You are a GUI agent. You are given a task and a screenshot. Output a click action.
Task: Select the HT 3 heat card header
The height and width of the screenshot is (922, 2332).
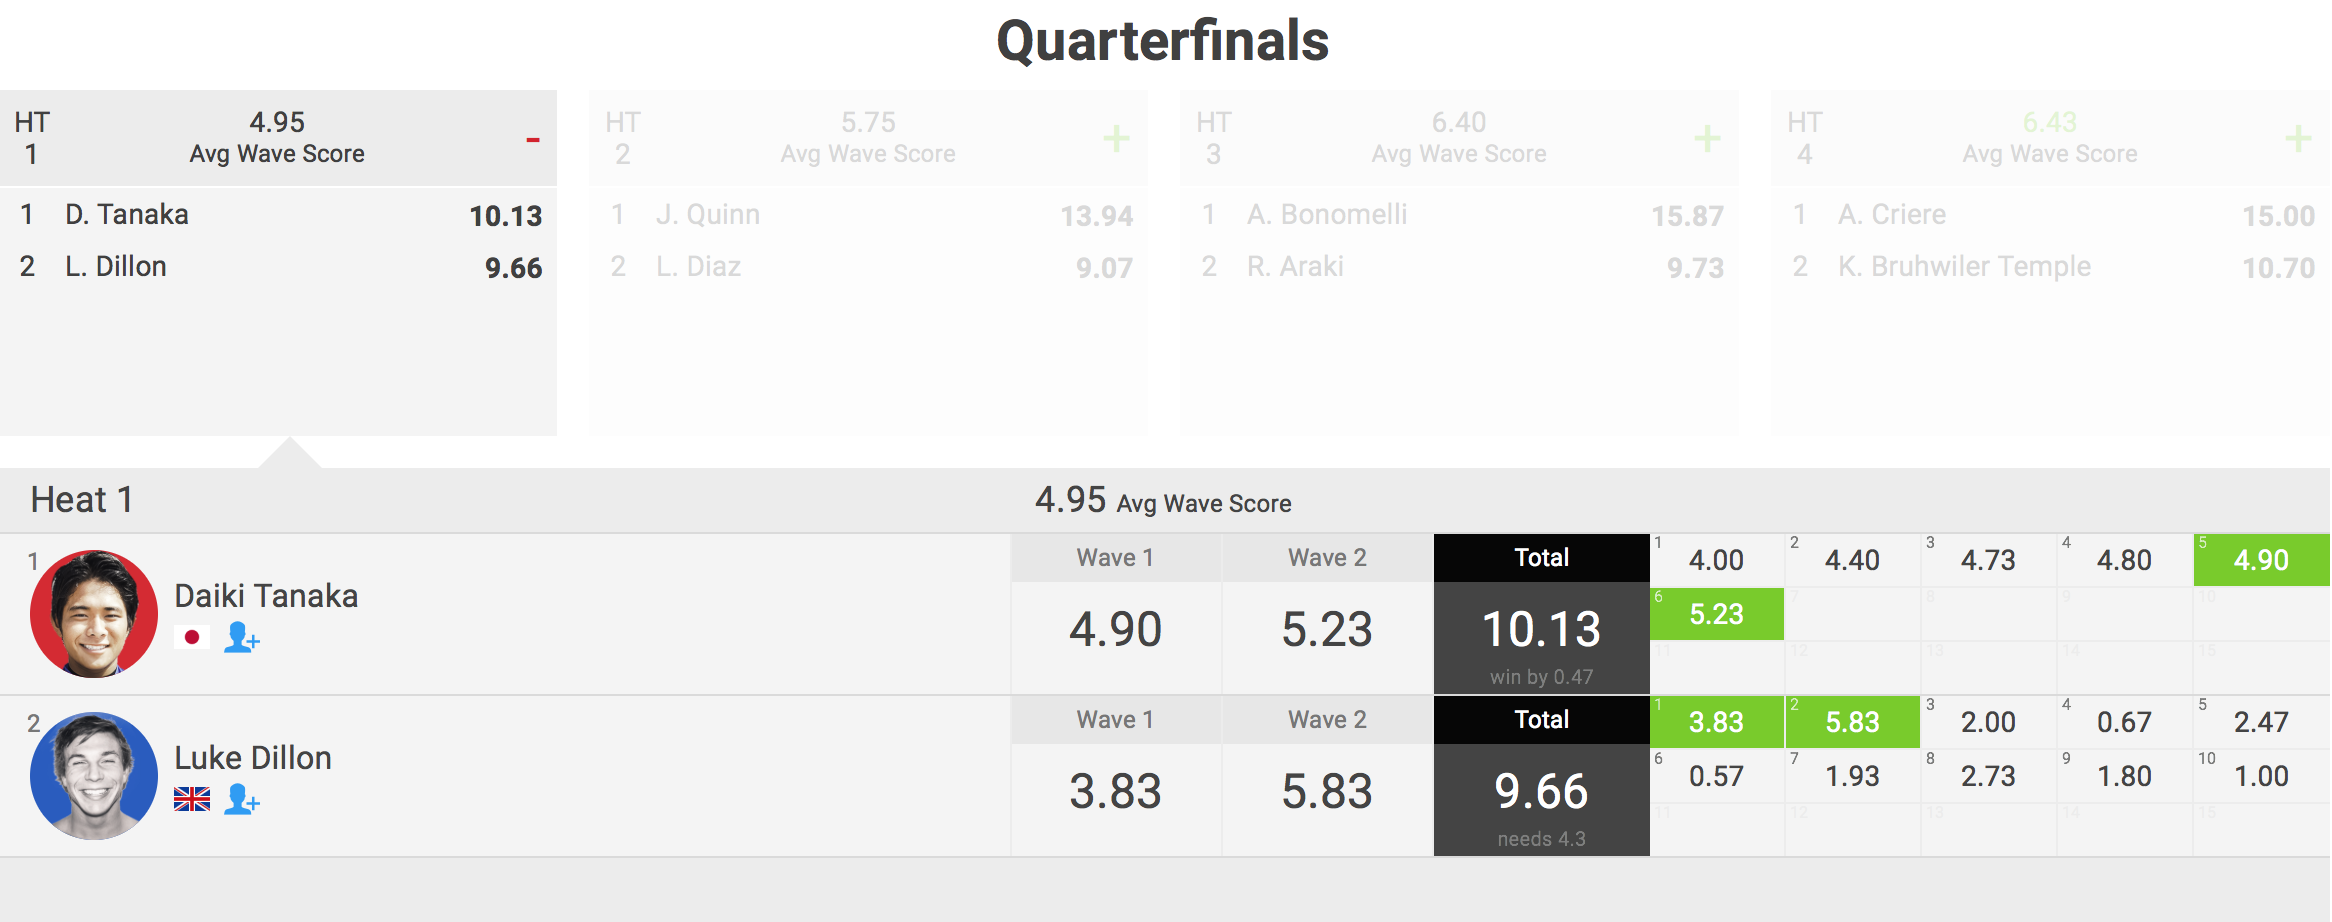(1458, 138)
